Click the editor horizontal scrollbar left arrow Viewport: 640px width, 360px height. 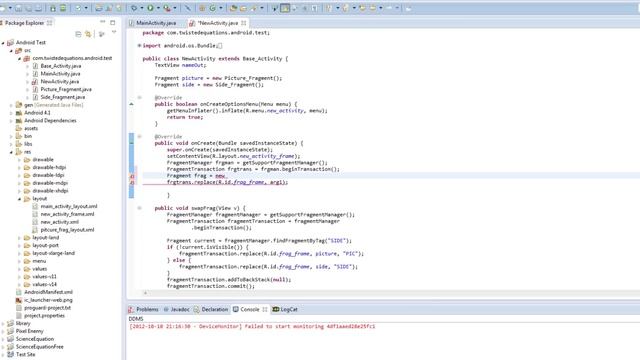tap(145, 293)
